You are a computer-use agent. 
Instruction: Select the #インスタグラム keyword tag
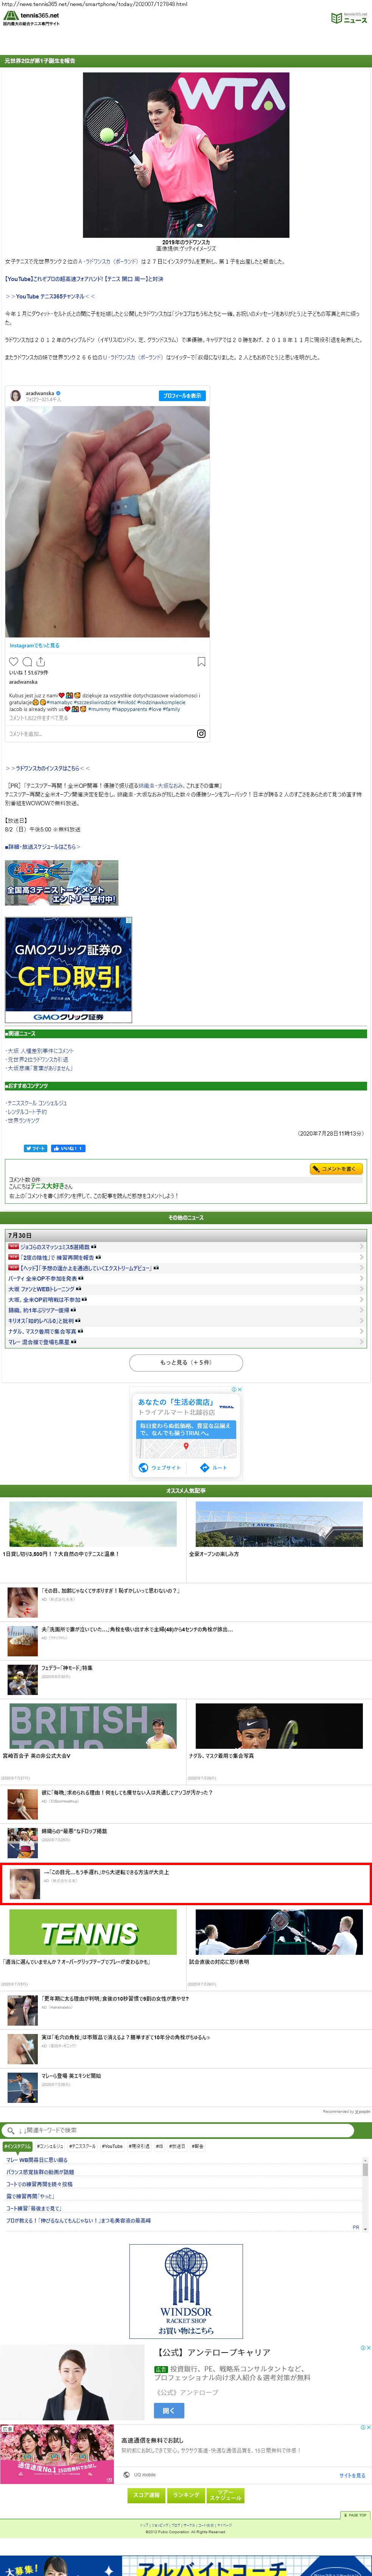click(x=17, y=2146)
